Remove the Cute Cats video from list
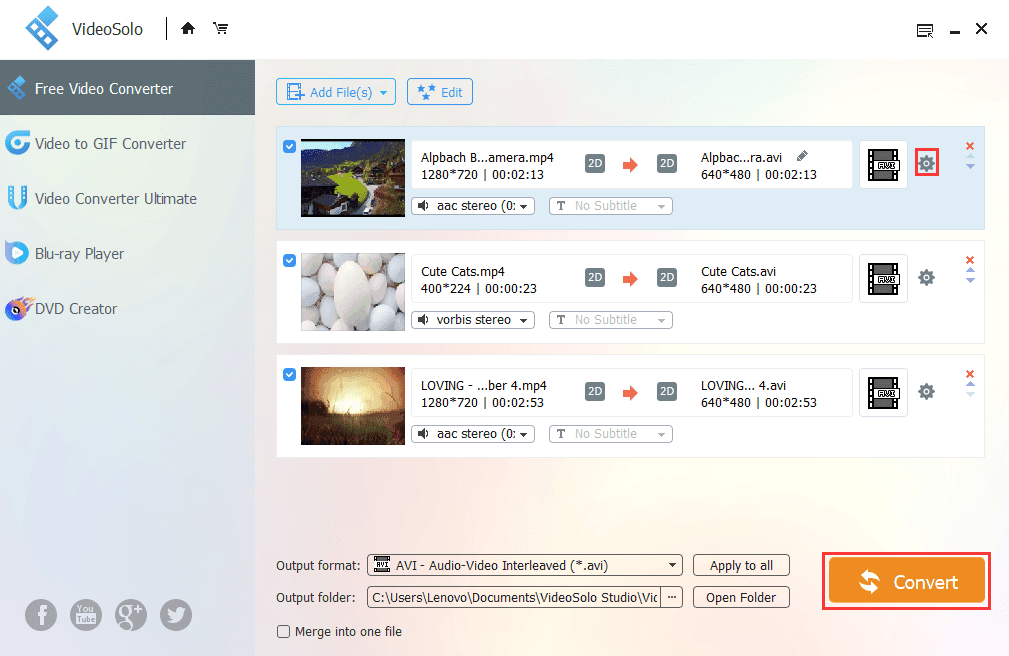Screen dimensions: 1009x656 [970, 260]
